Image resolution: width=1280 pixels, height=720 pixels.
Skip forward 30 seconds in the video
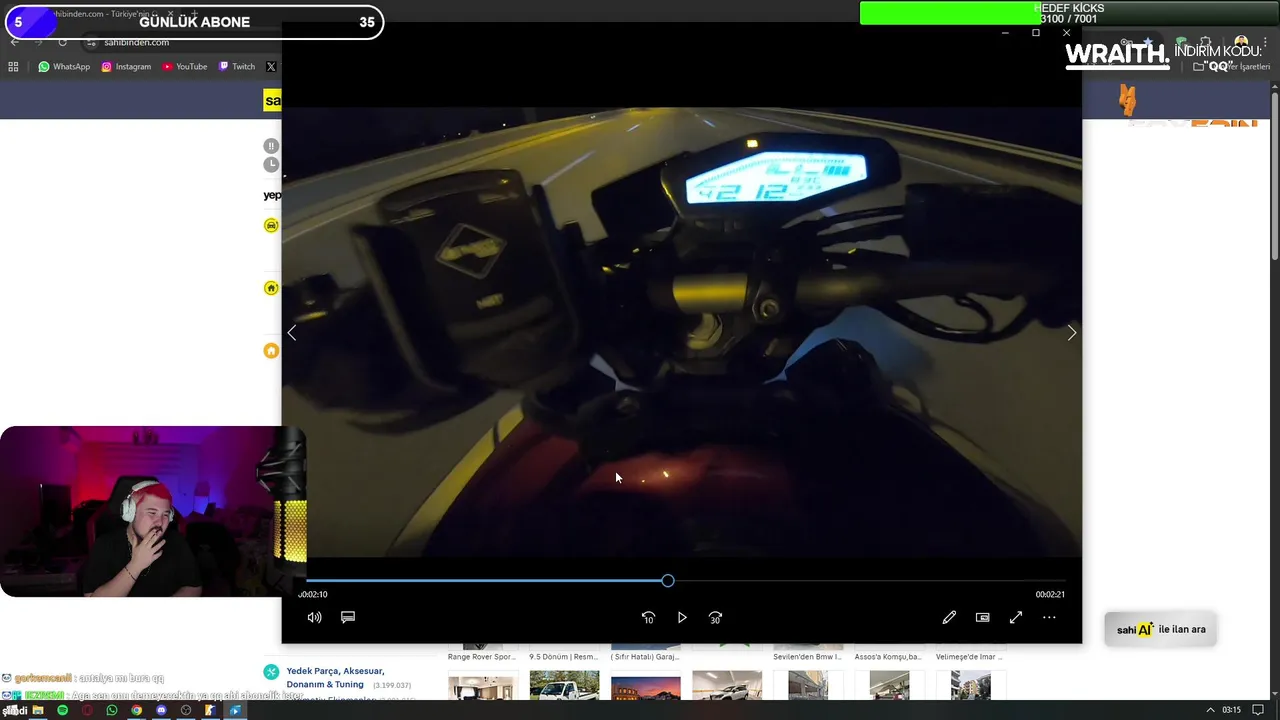(715, 618)
